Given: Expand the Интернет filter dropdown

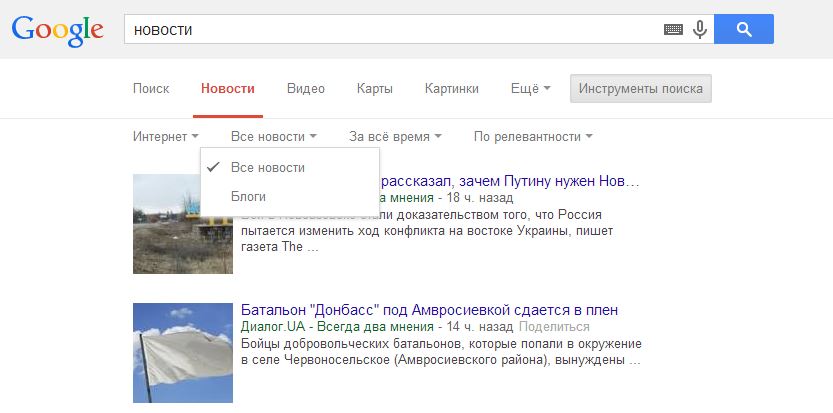Looking at the screenshot, I should pyautogui.click(x=166, y=136).
